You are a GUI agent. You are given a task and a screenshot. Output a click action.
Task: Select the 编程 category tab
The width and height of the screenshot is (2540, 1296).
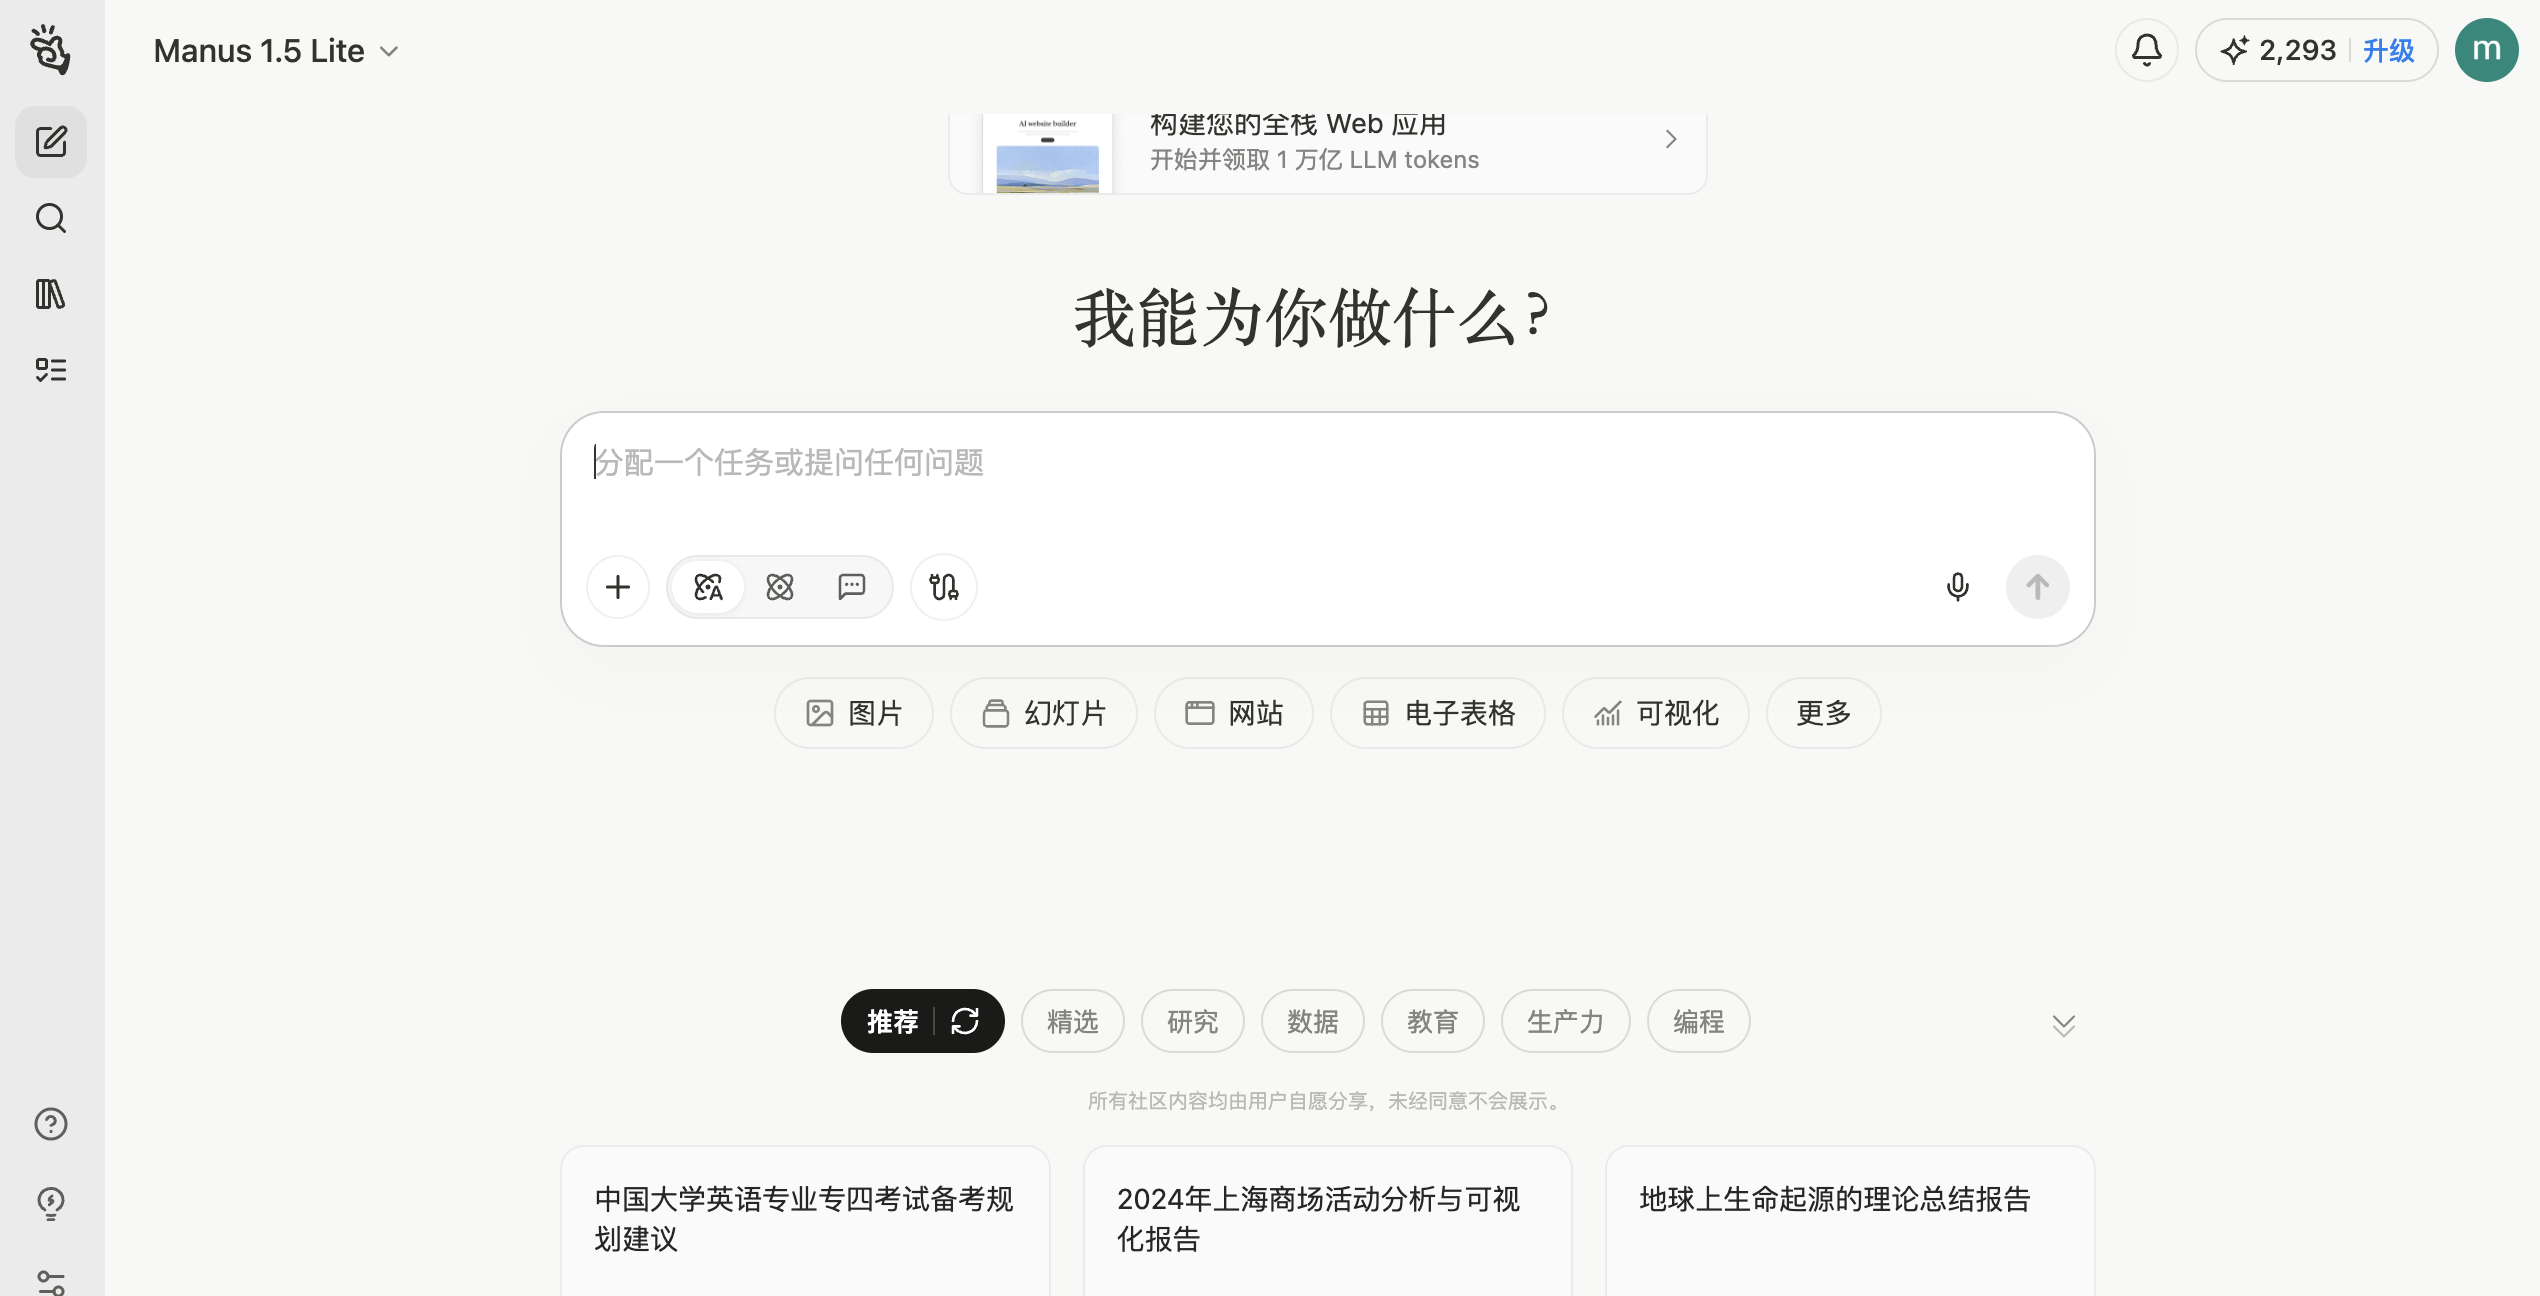click(x=1697, y=1021)
